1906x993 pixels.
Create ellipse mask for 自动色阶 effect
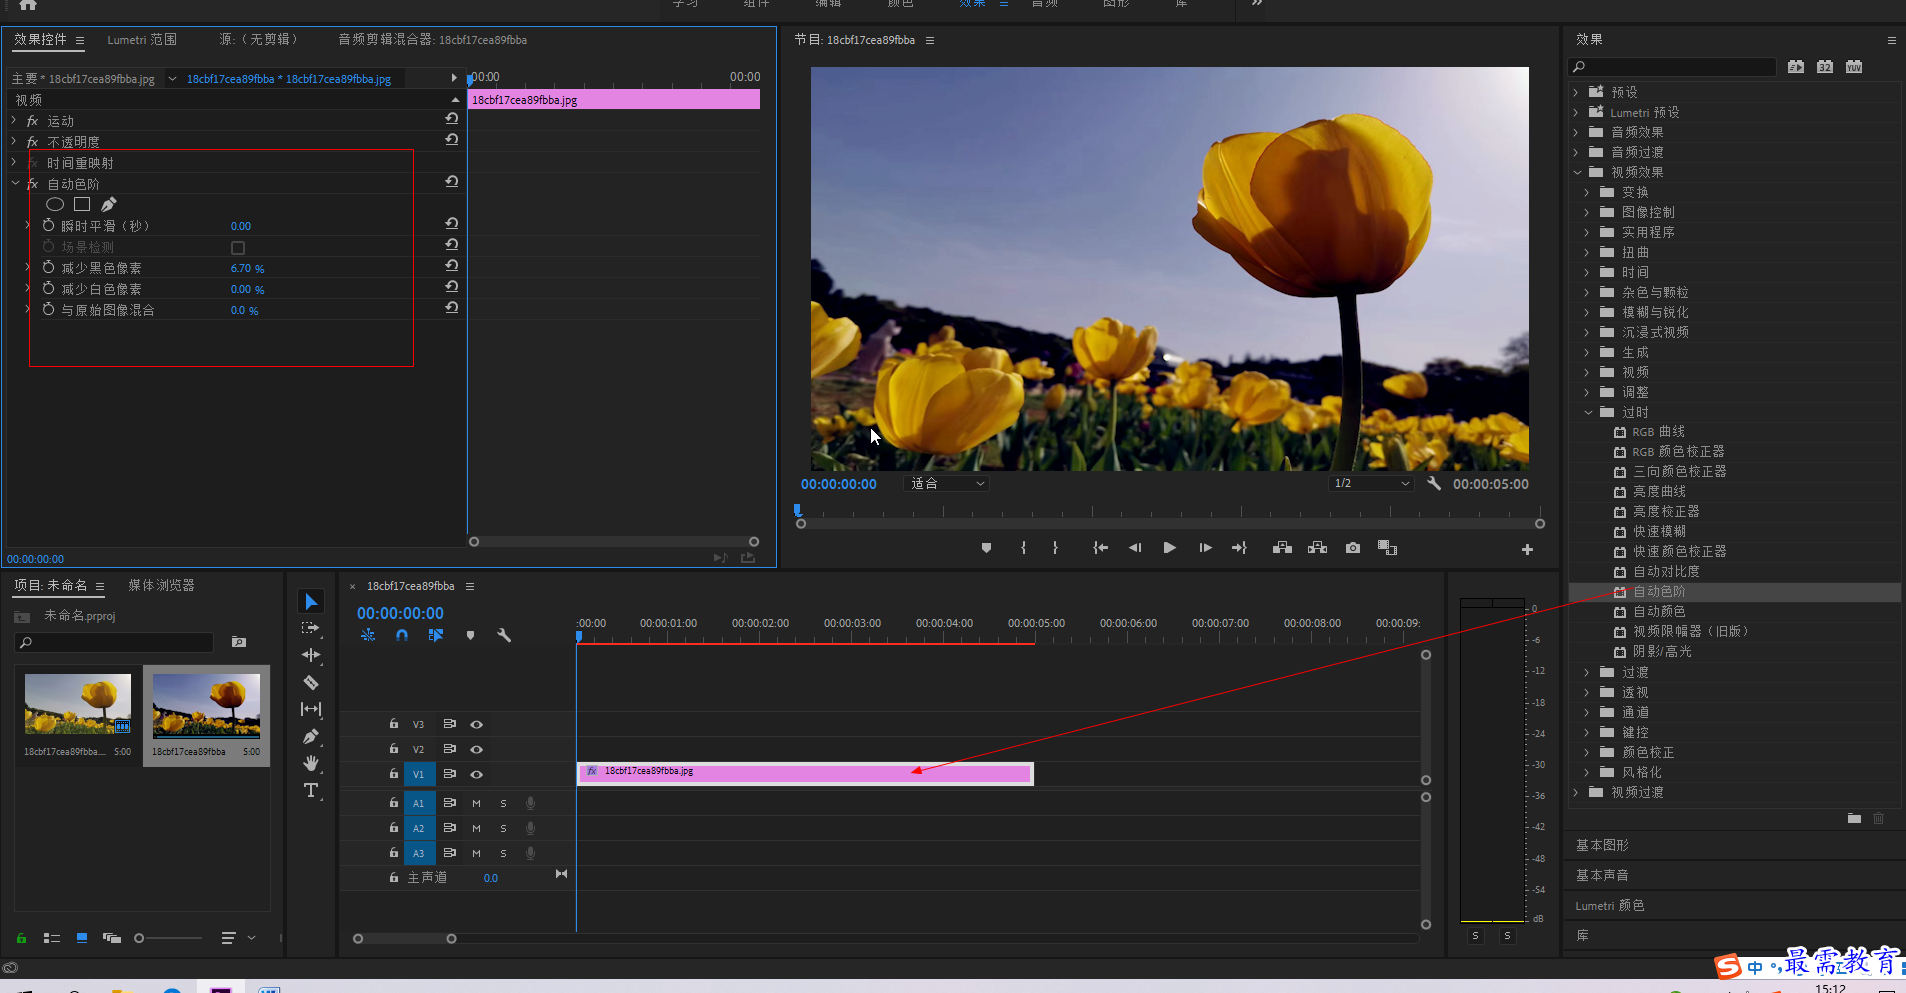pyautogui.click(x=55, y=204)
